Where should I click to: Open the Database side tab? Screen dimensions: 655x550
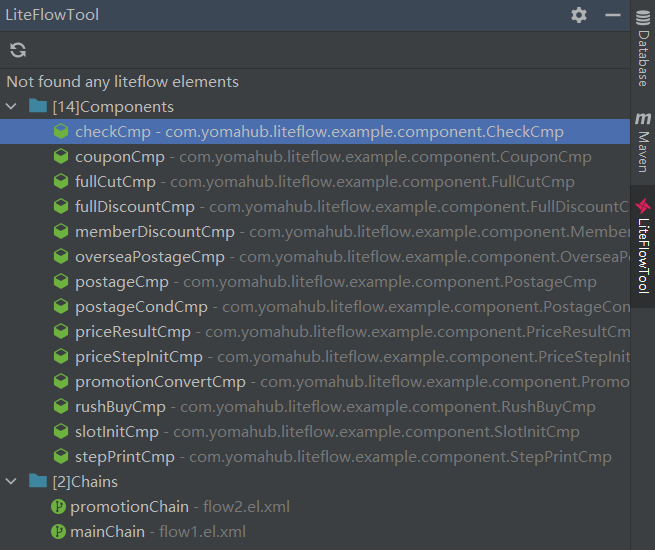pos(642,50)
